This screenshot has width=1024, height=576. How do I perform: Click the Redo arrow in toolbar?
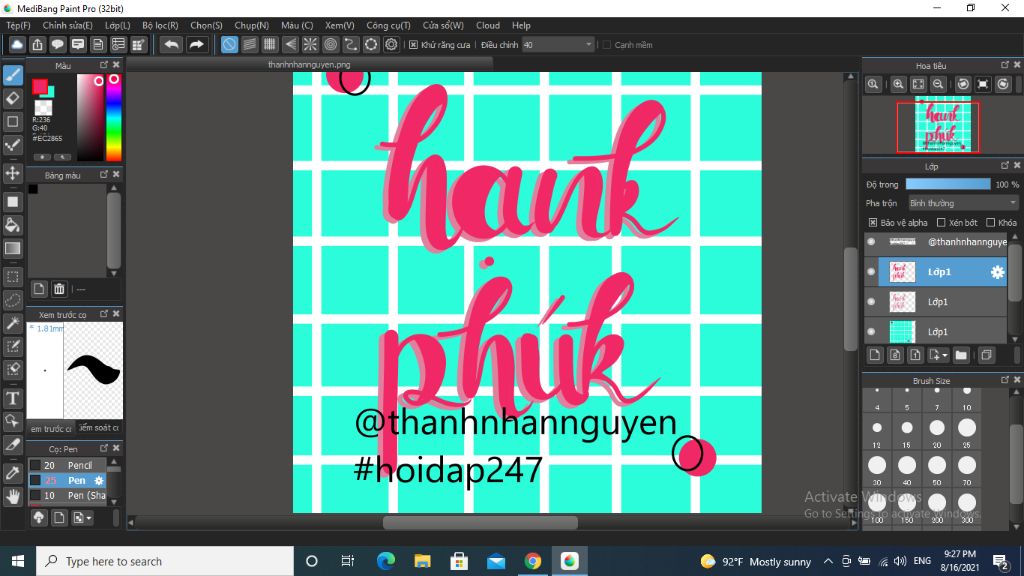point(196,44)
